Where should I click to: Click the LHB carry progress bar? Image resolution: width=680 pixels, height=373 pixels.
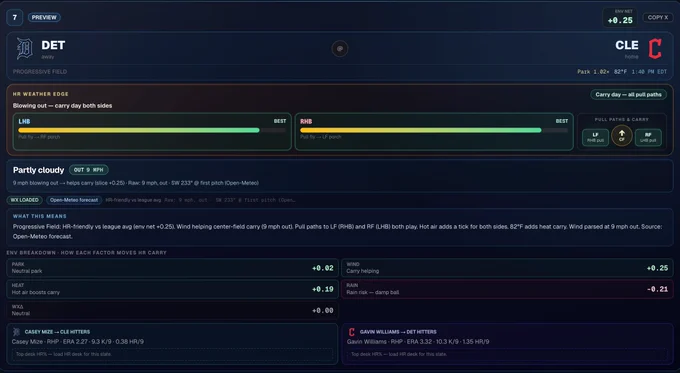pyautogui.click(x=152, y=130)
